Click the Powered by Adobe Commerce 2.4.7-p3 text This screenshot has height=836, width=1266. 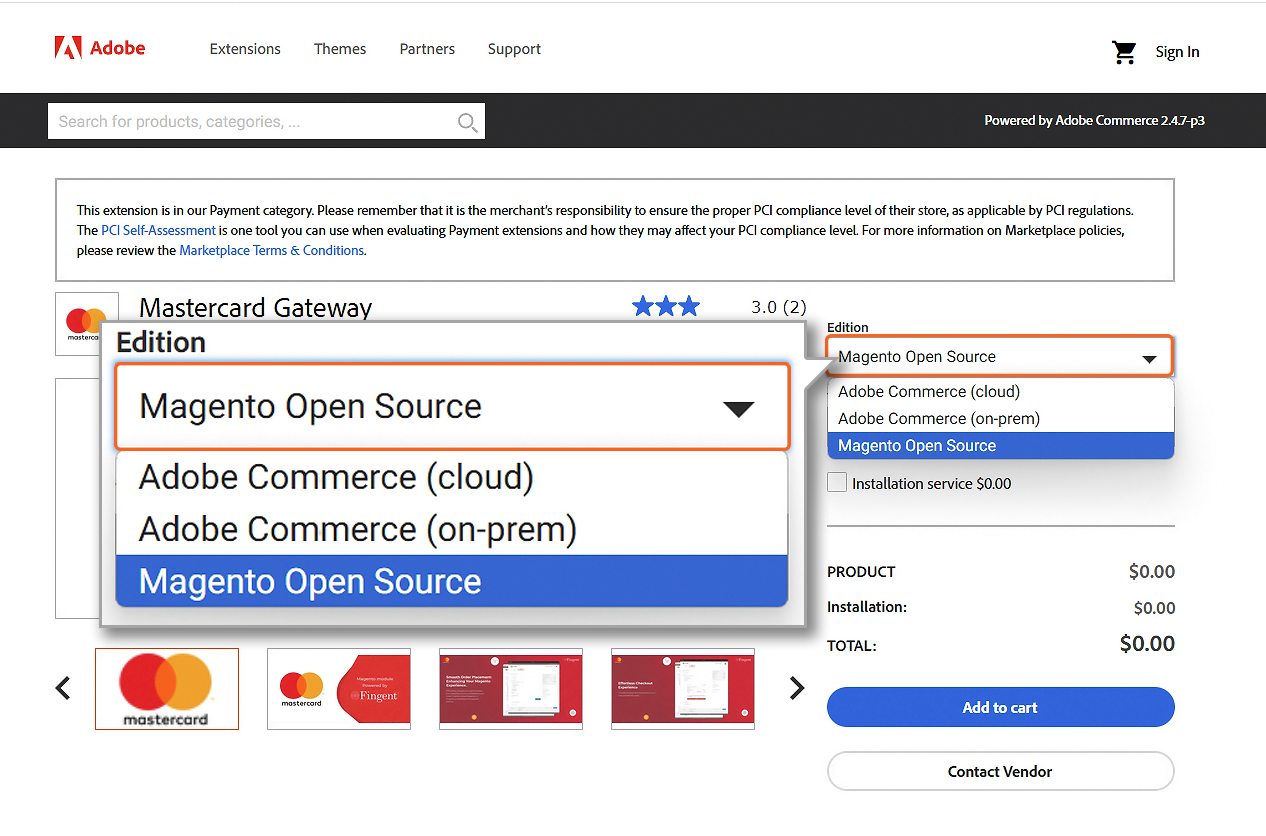(1094, 121)
